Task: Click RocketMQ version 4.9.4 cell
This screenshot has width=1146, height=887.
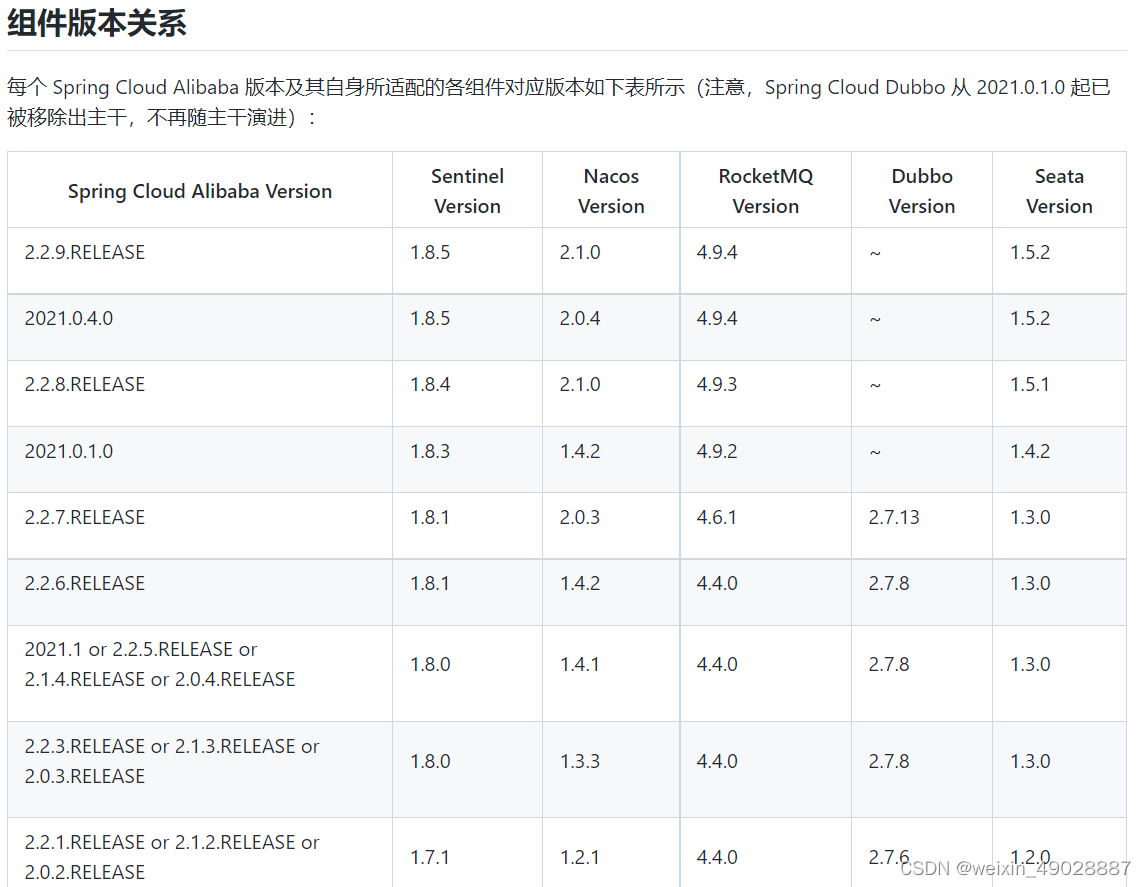Action: coord(717,252)
